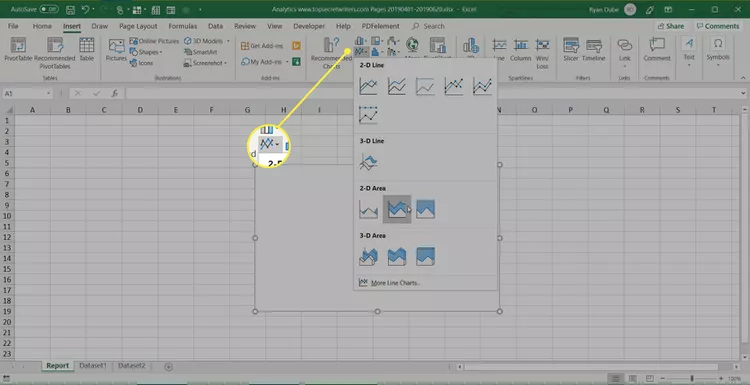The image size is (750, 385).
Task: Switch to the Home tab
Action: (42, 26)
